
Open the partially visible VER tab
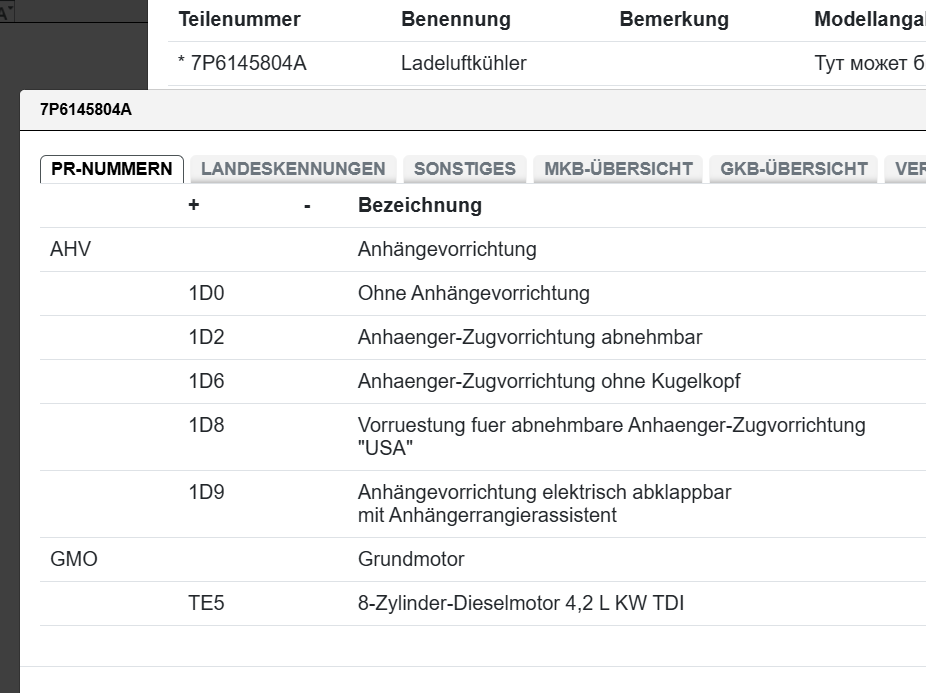(908, 169)
